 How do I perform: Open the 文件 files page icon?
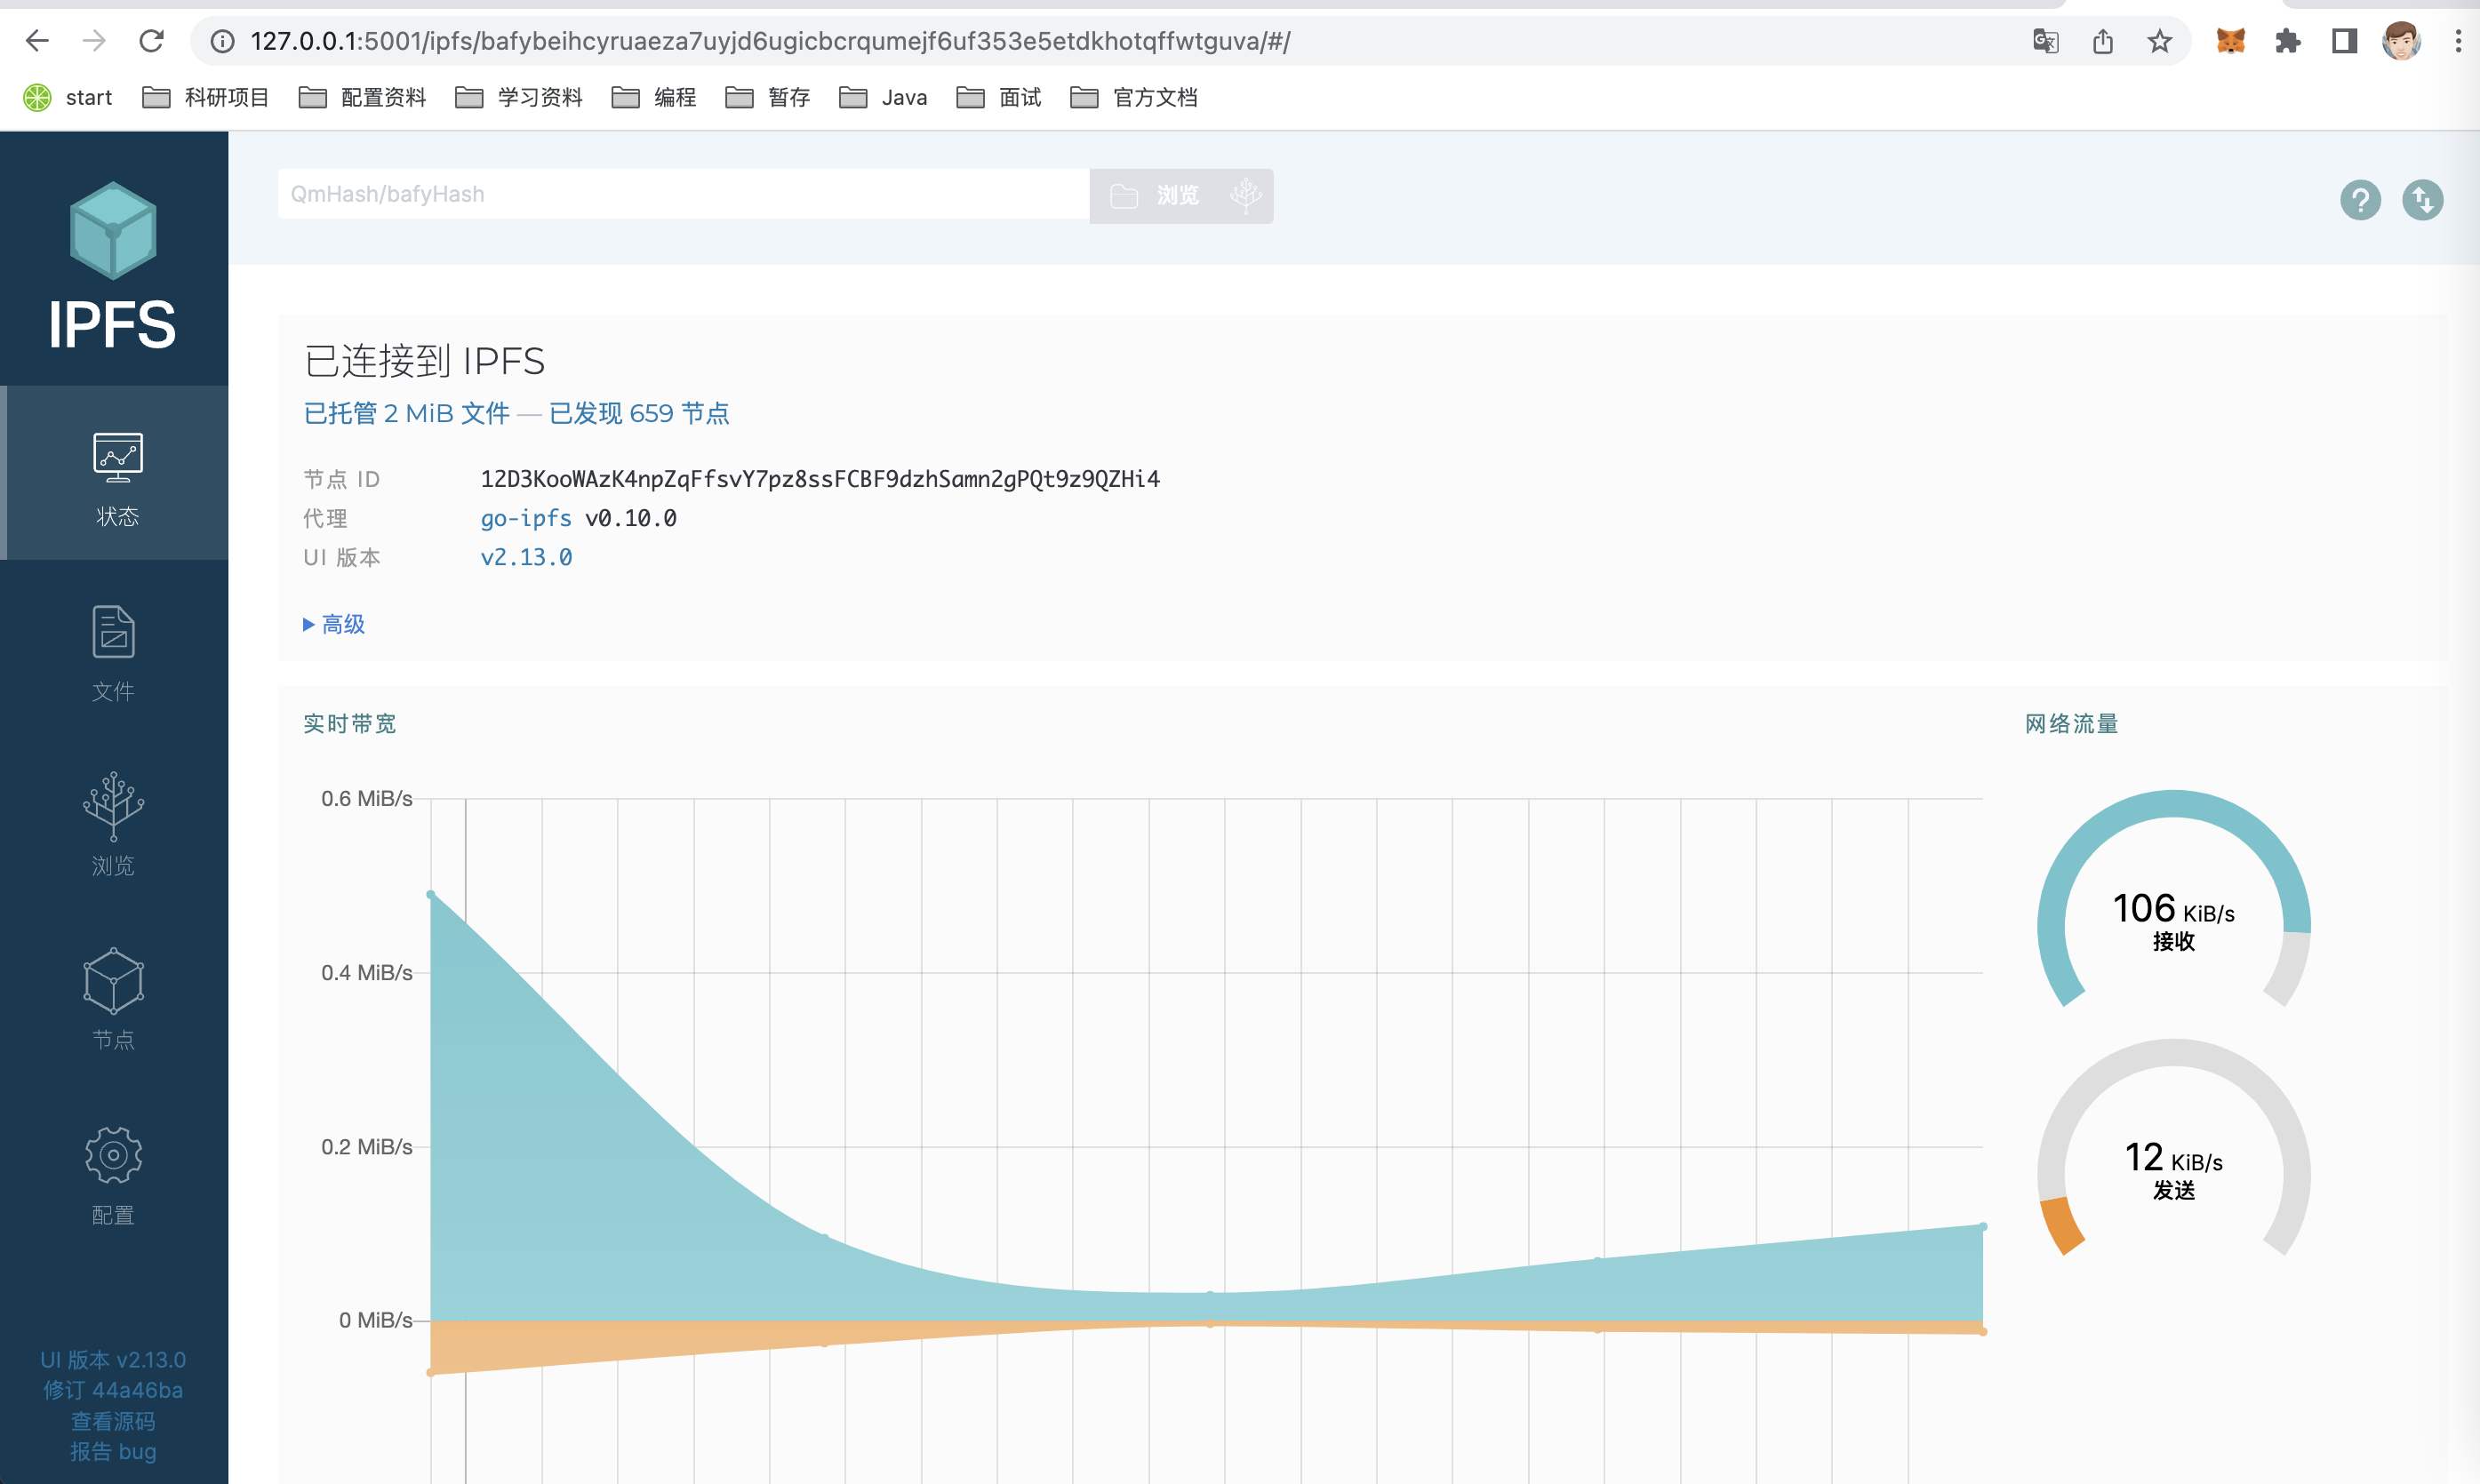pos(113,632)
